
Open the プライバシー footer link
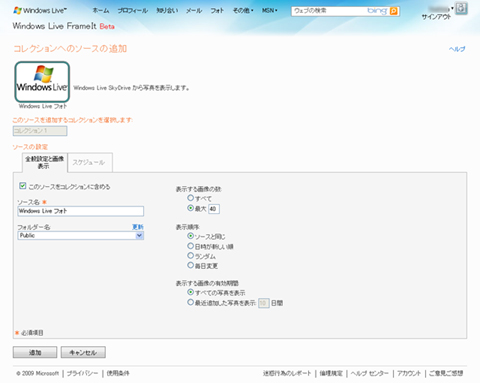point(82,373)
